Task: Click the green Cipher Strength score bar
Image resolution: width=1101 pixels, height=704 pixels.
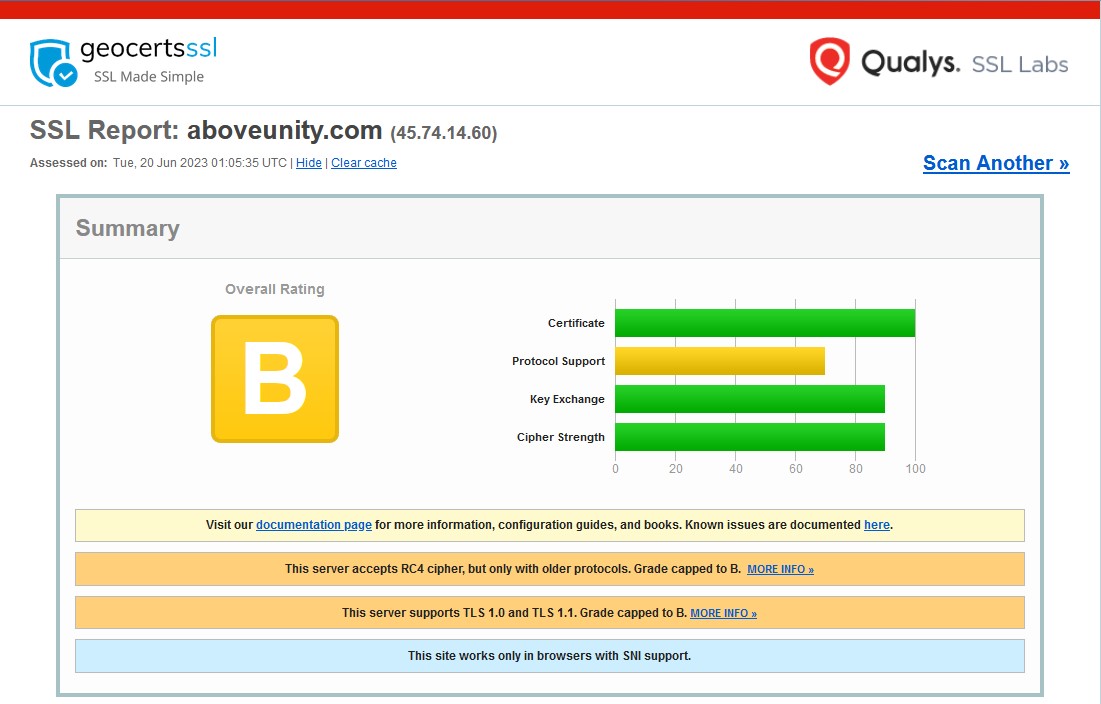Action: (750, 437)
